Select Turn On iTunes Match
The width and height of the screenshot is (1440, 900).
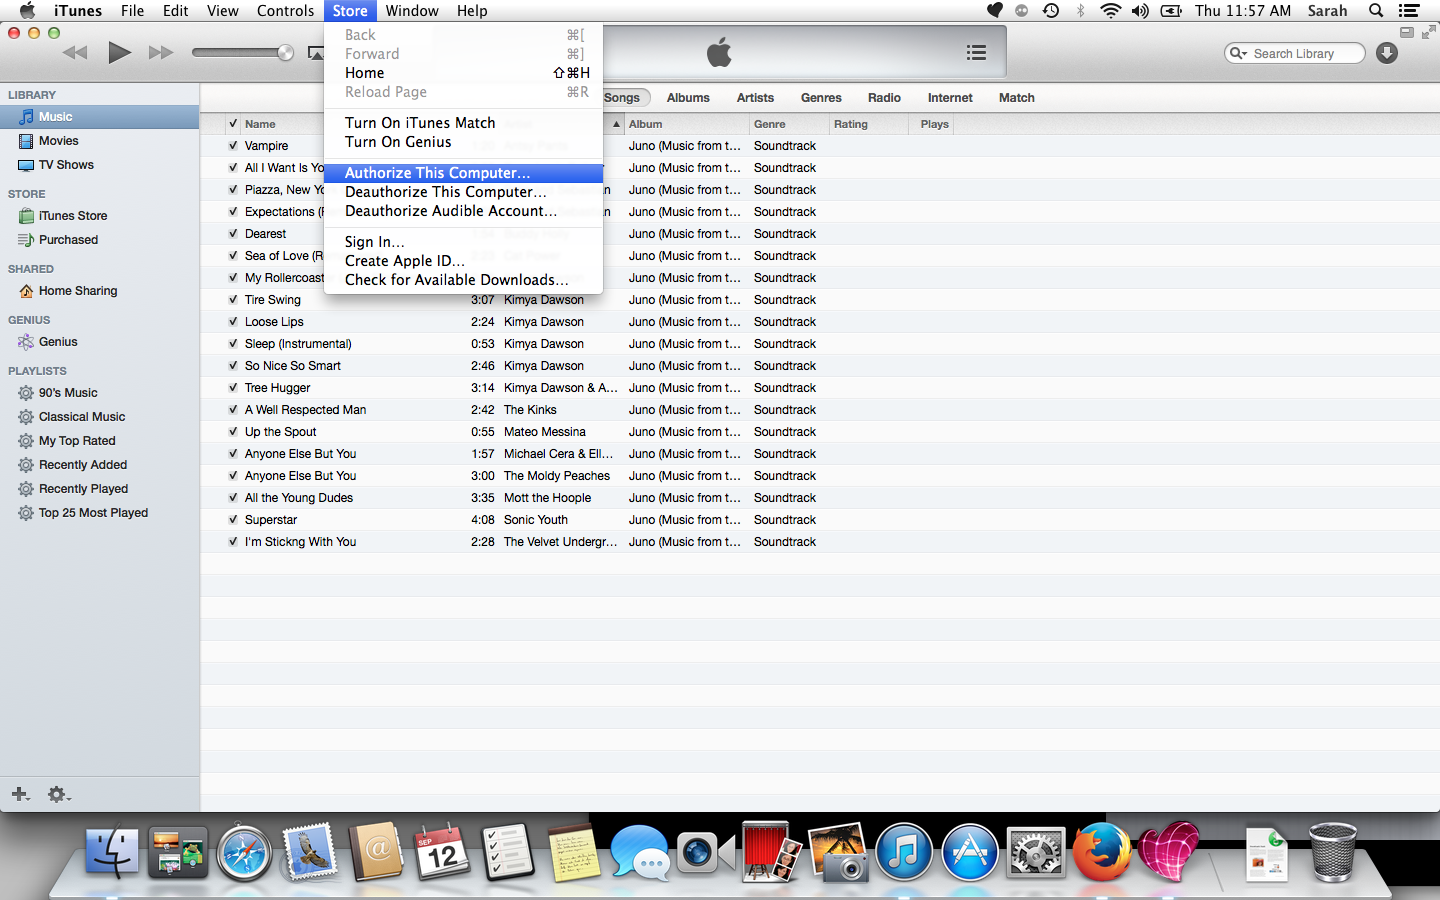[x=419, y=122]
